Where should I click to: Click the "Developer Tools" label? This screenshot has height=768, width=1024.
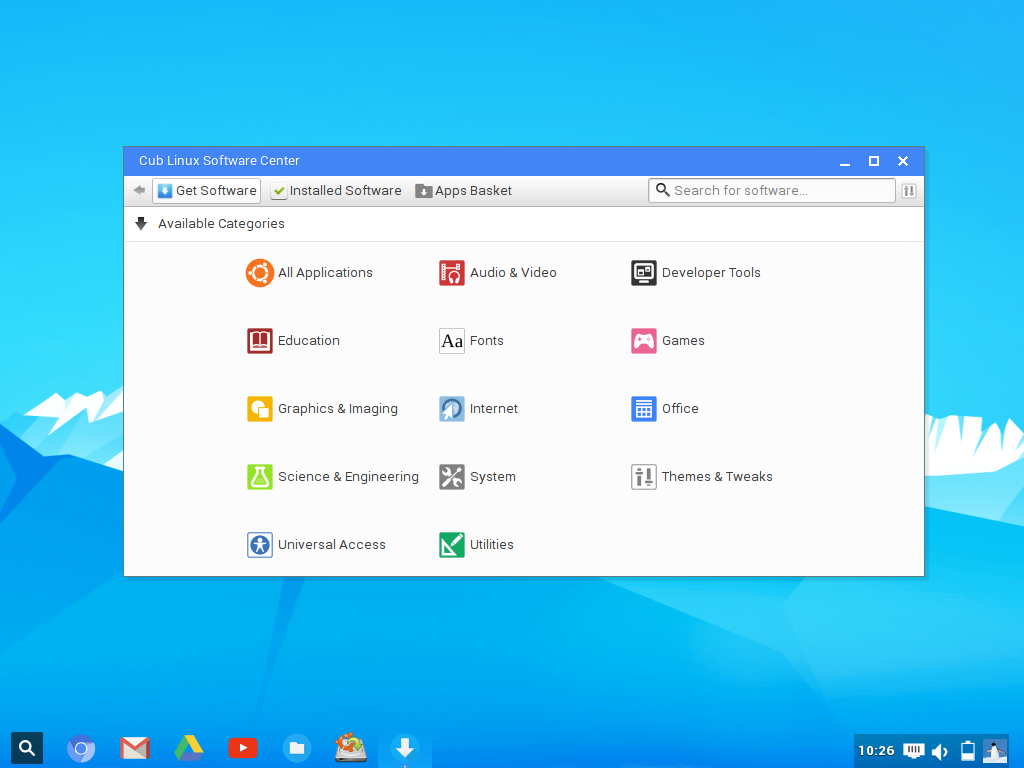coord(711,273)
